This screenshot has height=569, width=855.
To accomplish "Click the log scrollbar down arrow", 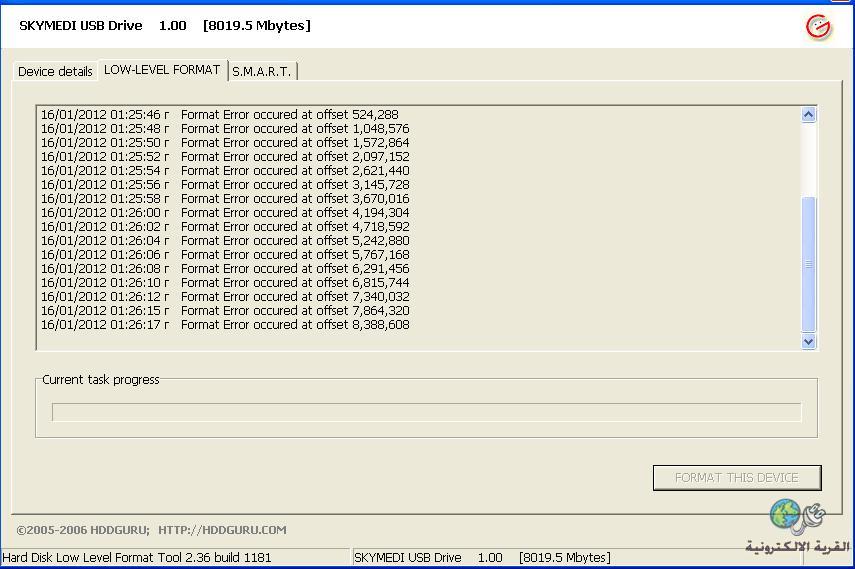I will click(x=809, y=341).
